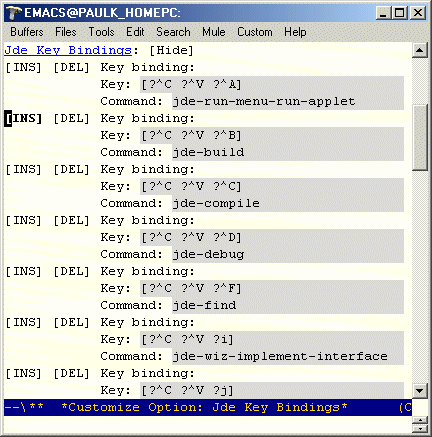Follow the Jde Key Bindings link

click(68, 50)
